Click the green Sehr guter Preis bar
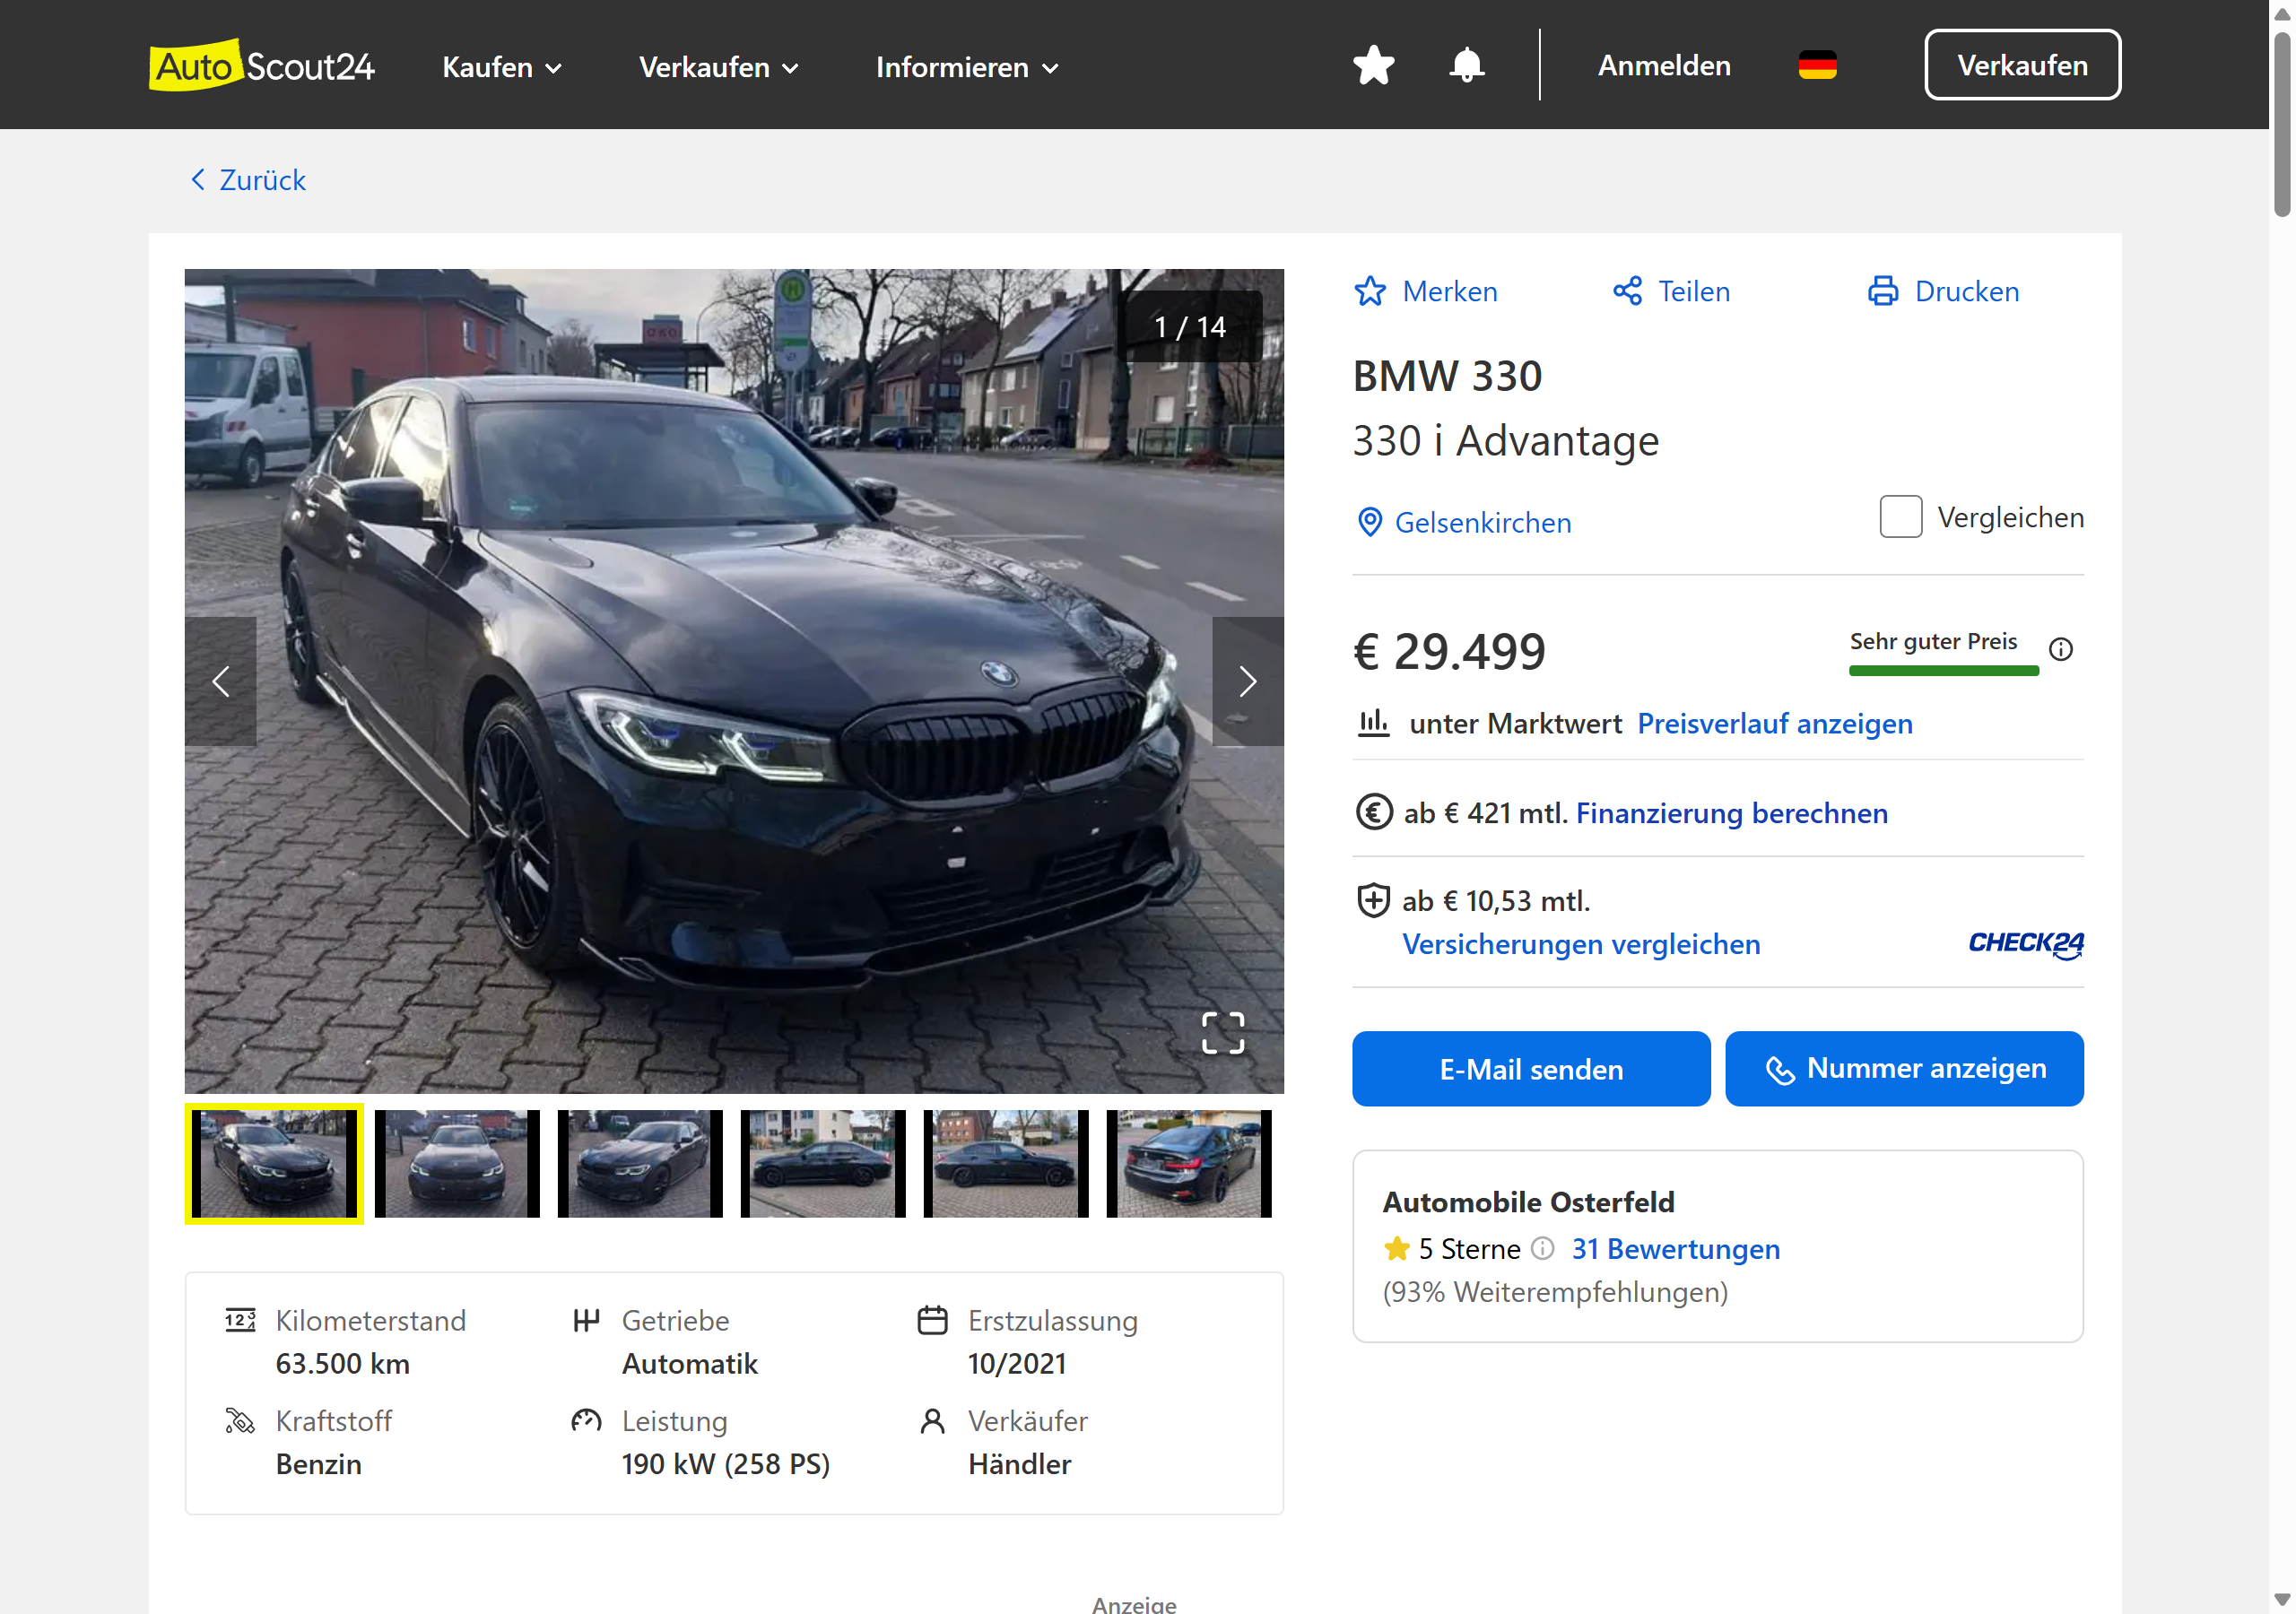Viewport: 2296px width, 1614px height. pyautogui.click(x=1943, y=671)
